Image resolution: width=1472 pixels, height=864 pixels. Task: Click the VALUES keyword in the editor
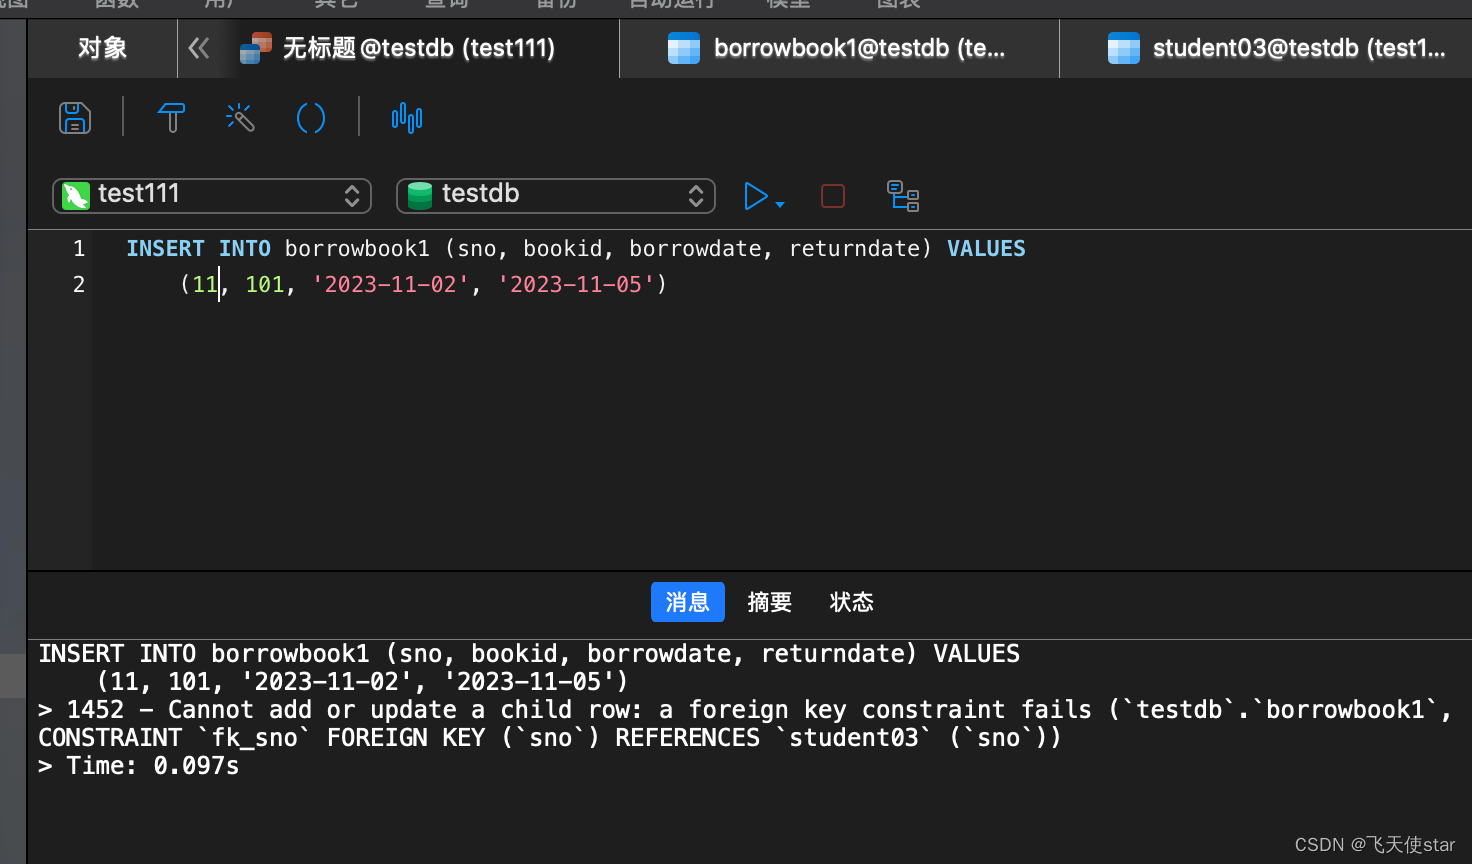point(986,248)
